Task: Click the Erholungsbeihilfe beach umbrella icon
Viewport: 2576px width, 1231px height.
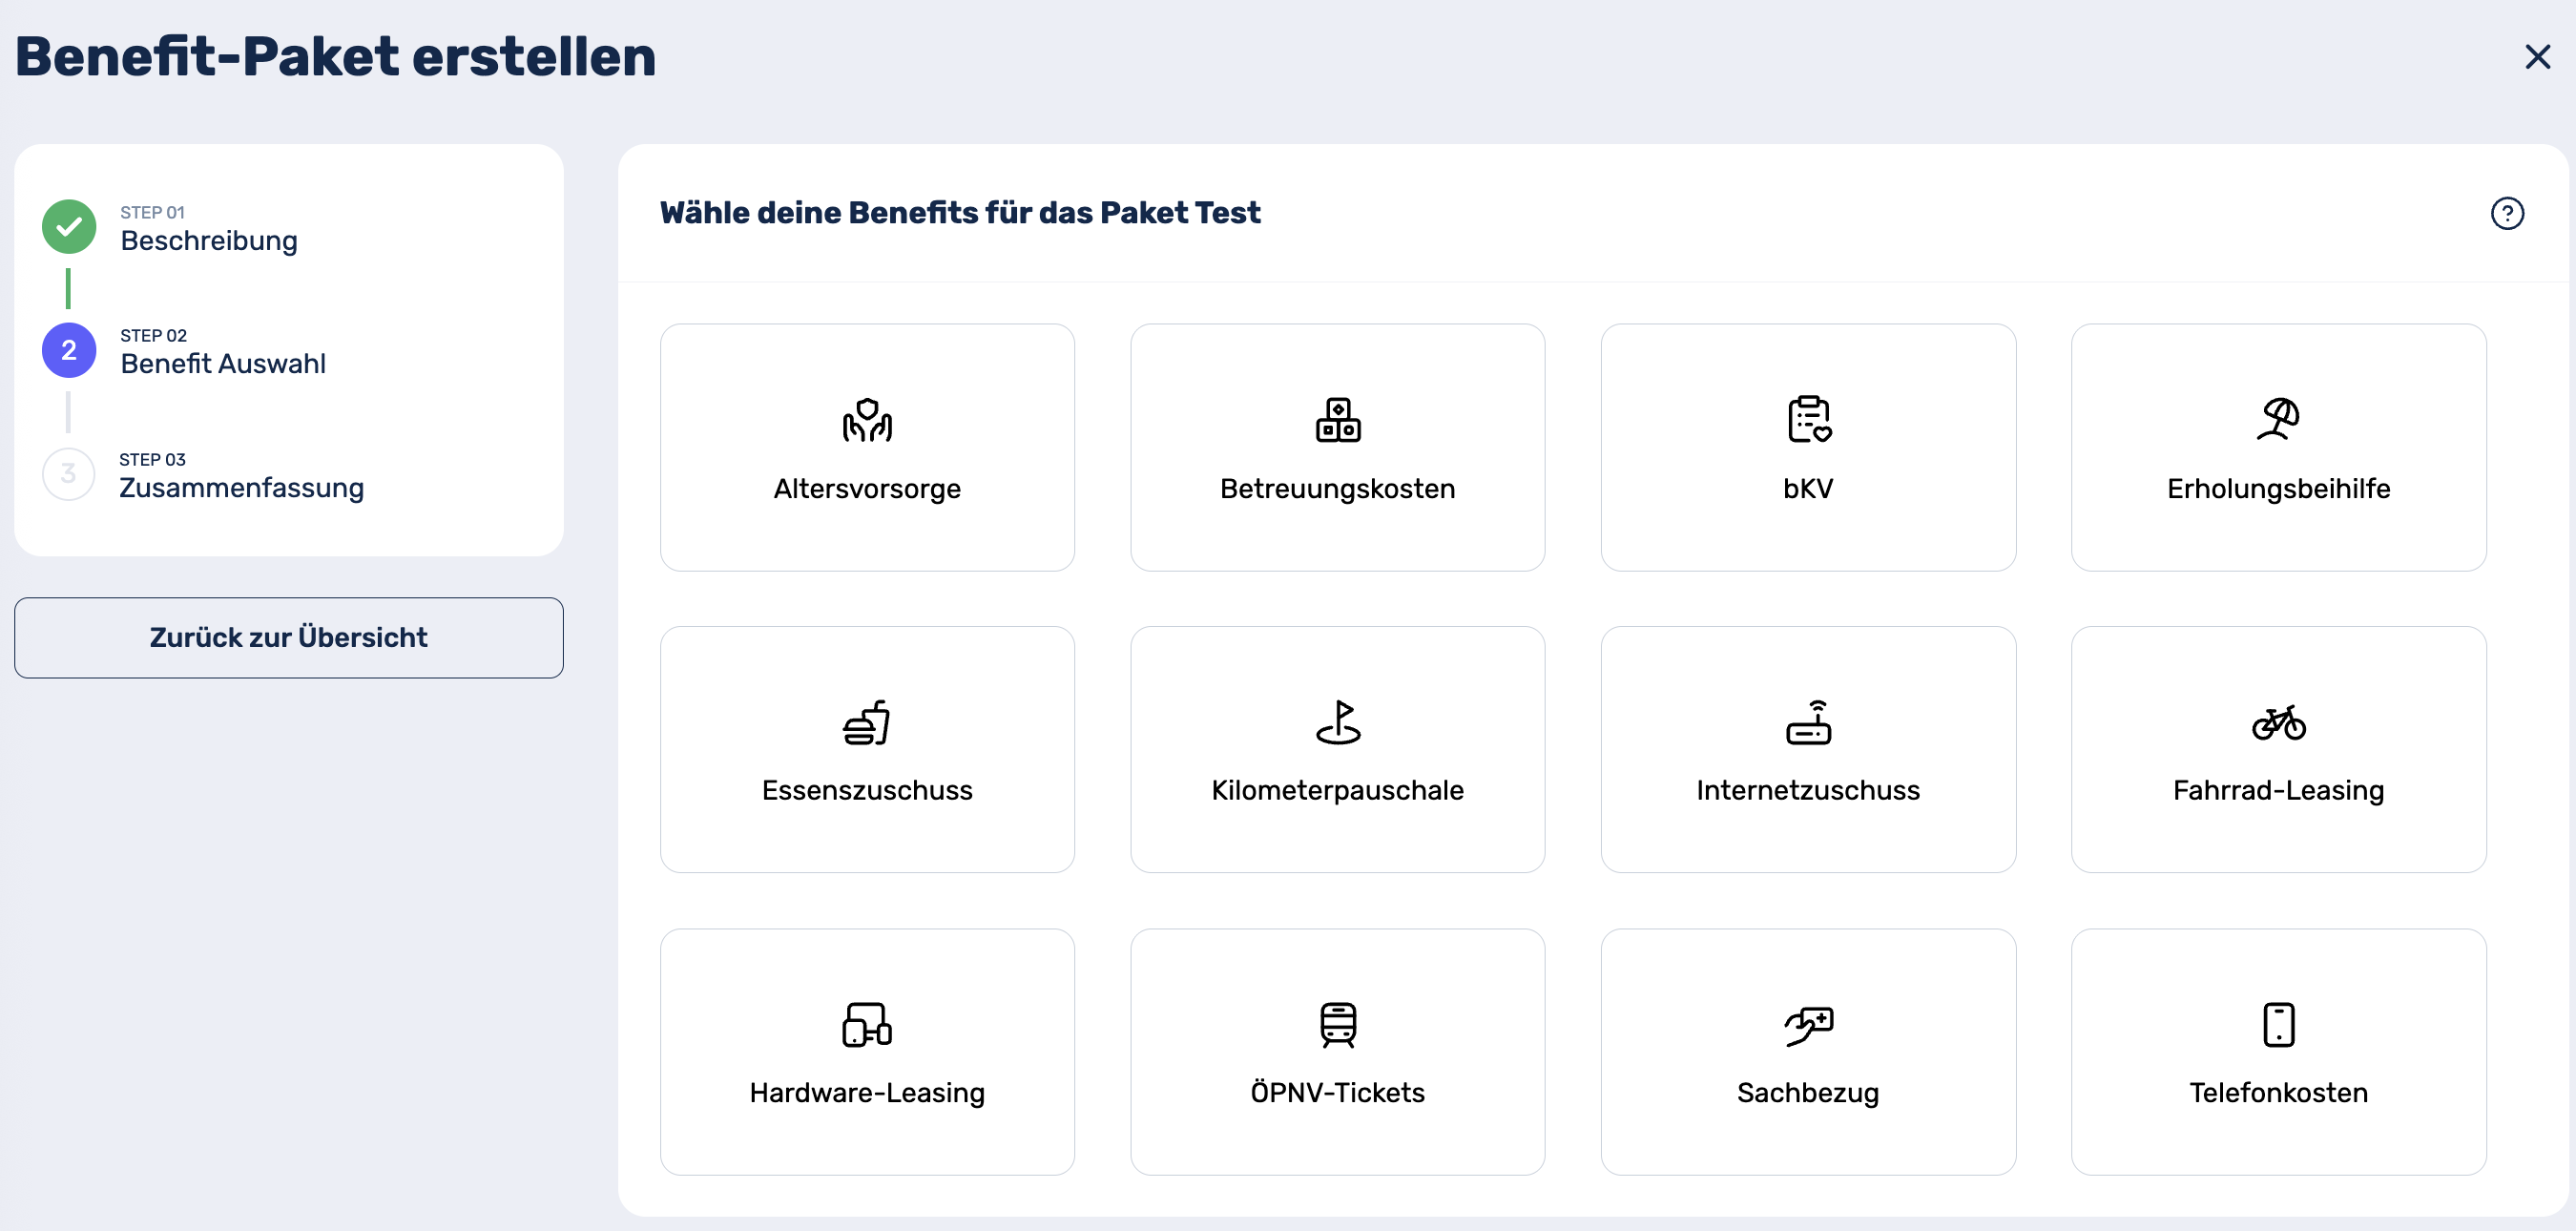Action: 2278,420
